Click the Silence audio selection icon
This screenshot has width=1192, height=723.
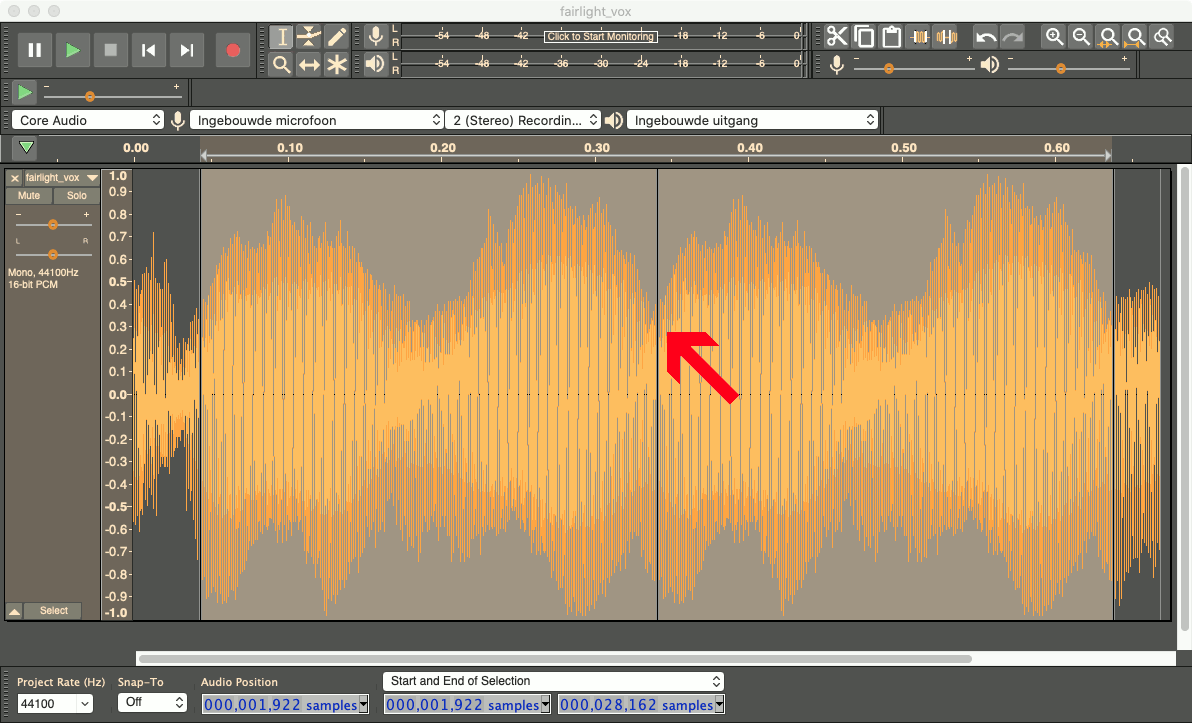[x=947, y=36]
